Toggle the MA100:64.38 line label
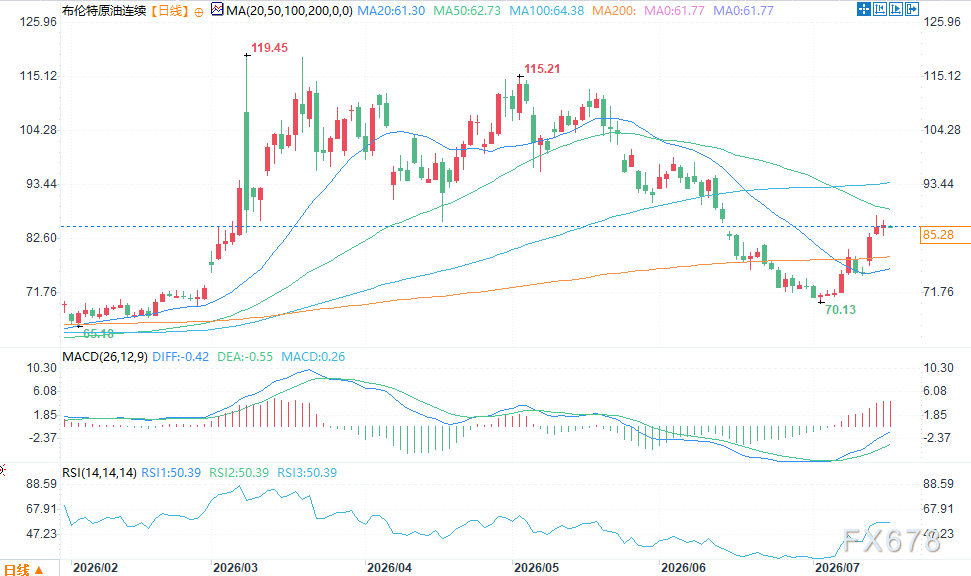Viewport: 971px width, 576px height. (x=546, y=11)
